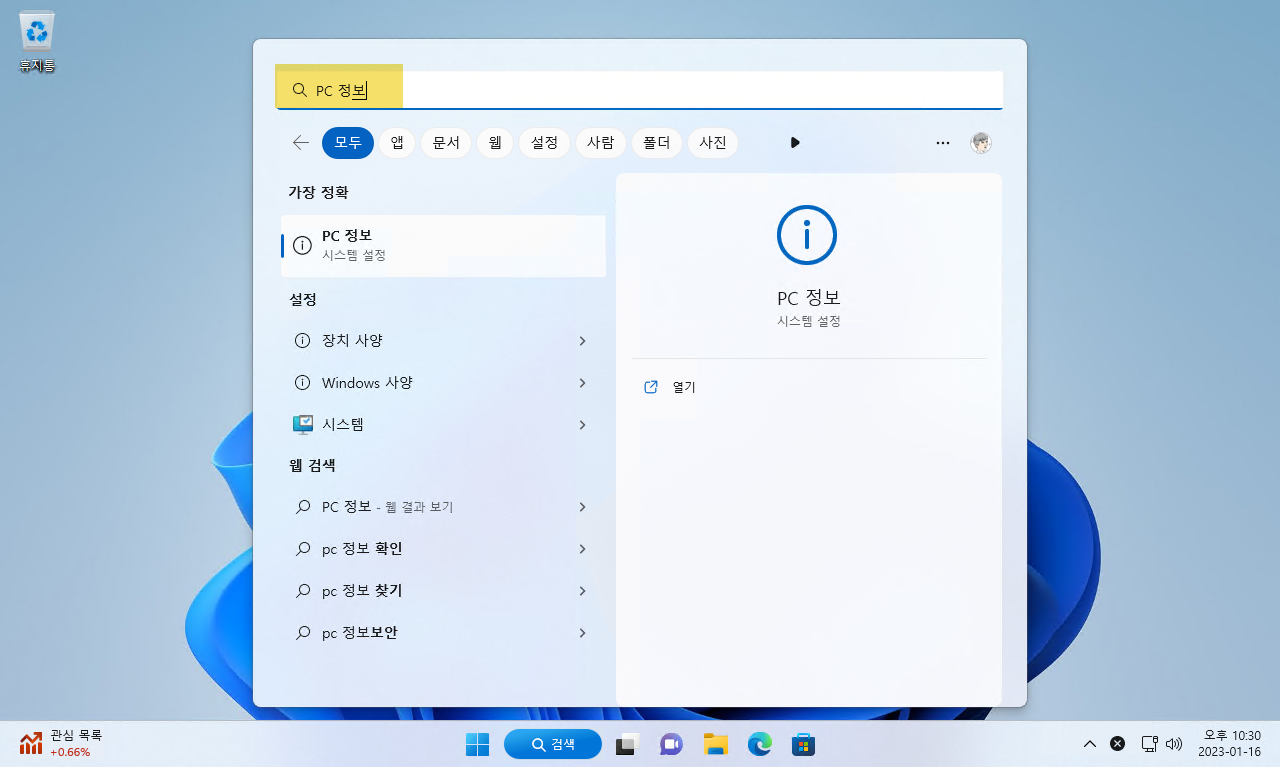Click search icon beside pc 정보보안

[302, 633]
